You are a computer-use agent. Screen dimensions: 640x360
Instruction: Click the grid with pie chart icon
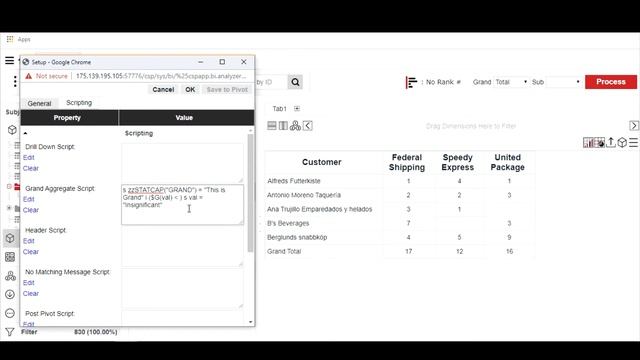coord(599,142)
